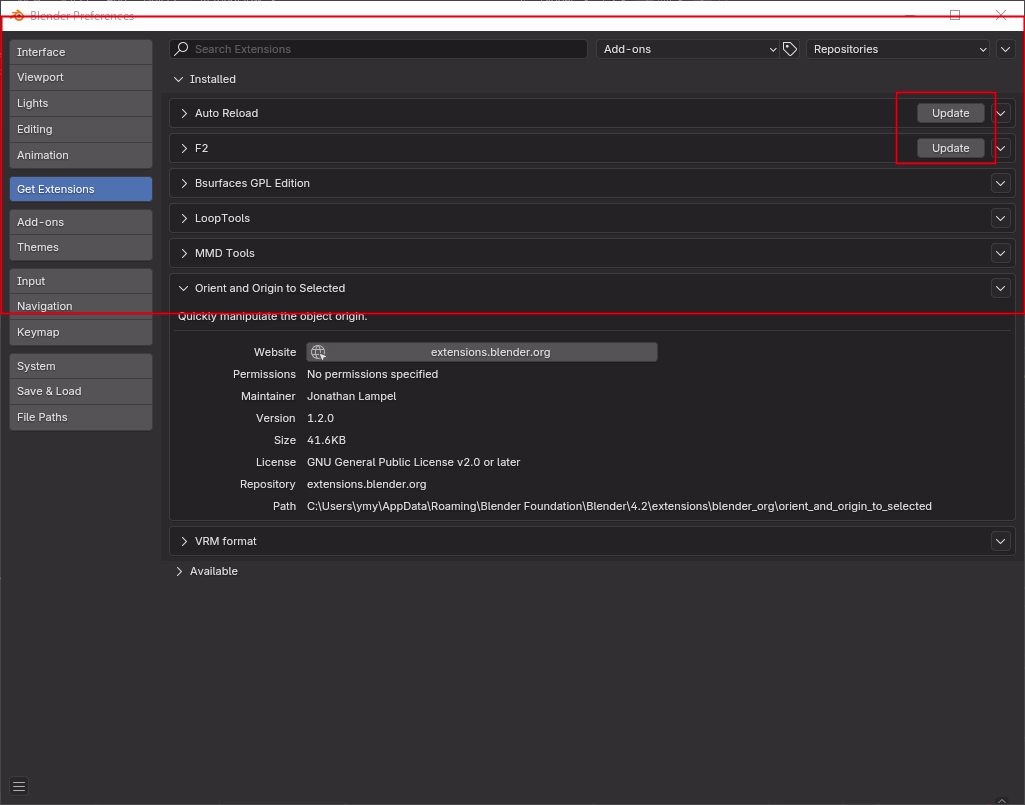Open Auto Reload options menu arrow

pyautogui.click(x=1001, y=113)
